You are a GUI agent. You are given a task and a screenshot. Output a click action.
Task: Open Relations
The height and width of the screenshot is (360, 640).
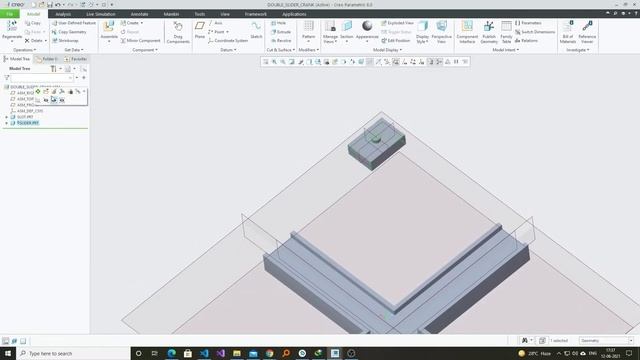coord(526,41)
